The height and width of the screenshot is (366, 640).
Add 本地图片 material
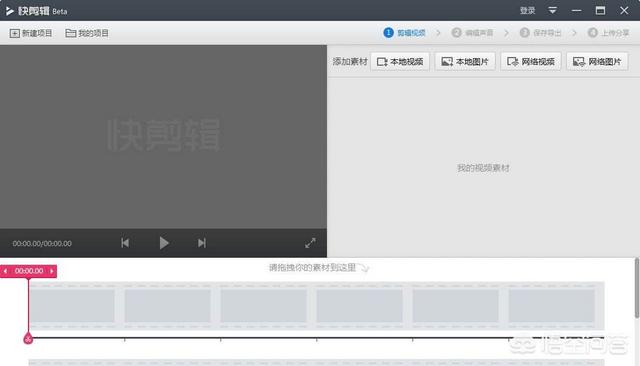[465, 62]
